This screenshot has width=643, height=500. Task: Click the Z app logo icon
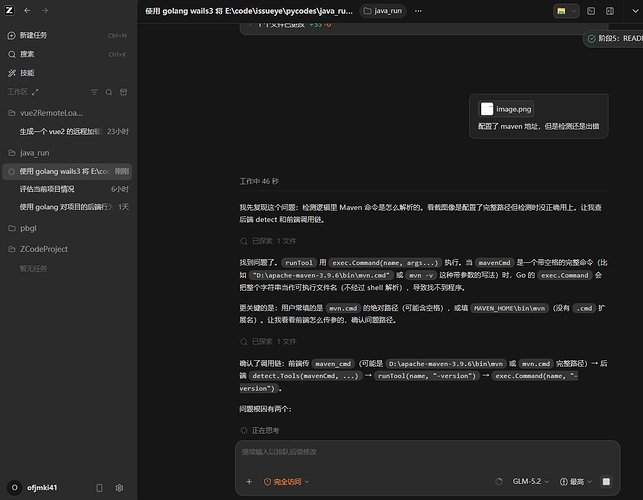(x=9, y=11)
